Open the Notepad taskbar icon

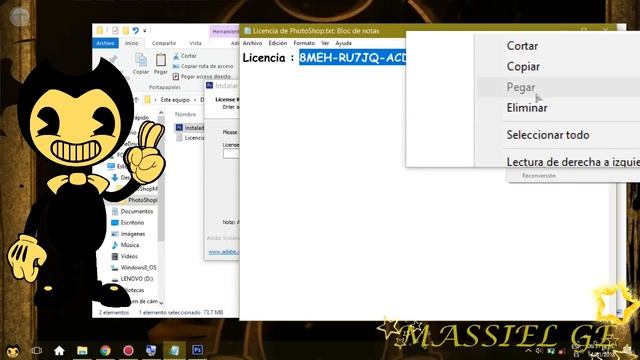click(174, 350)
